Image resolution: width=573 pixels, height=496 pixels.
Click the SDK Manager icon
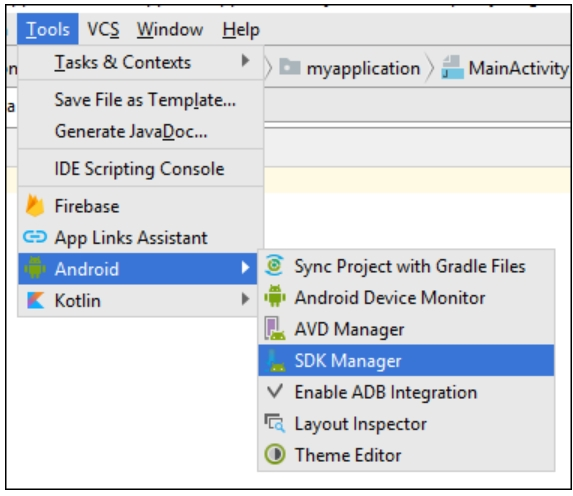tap(276, 360)
